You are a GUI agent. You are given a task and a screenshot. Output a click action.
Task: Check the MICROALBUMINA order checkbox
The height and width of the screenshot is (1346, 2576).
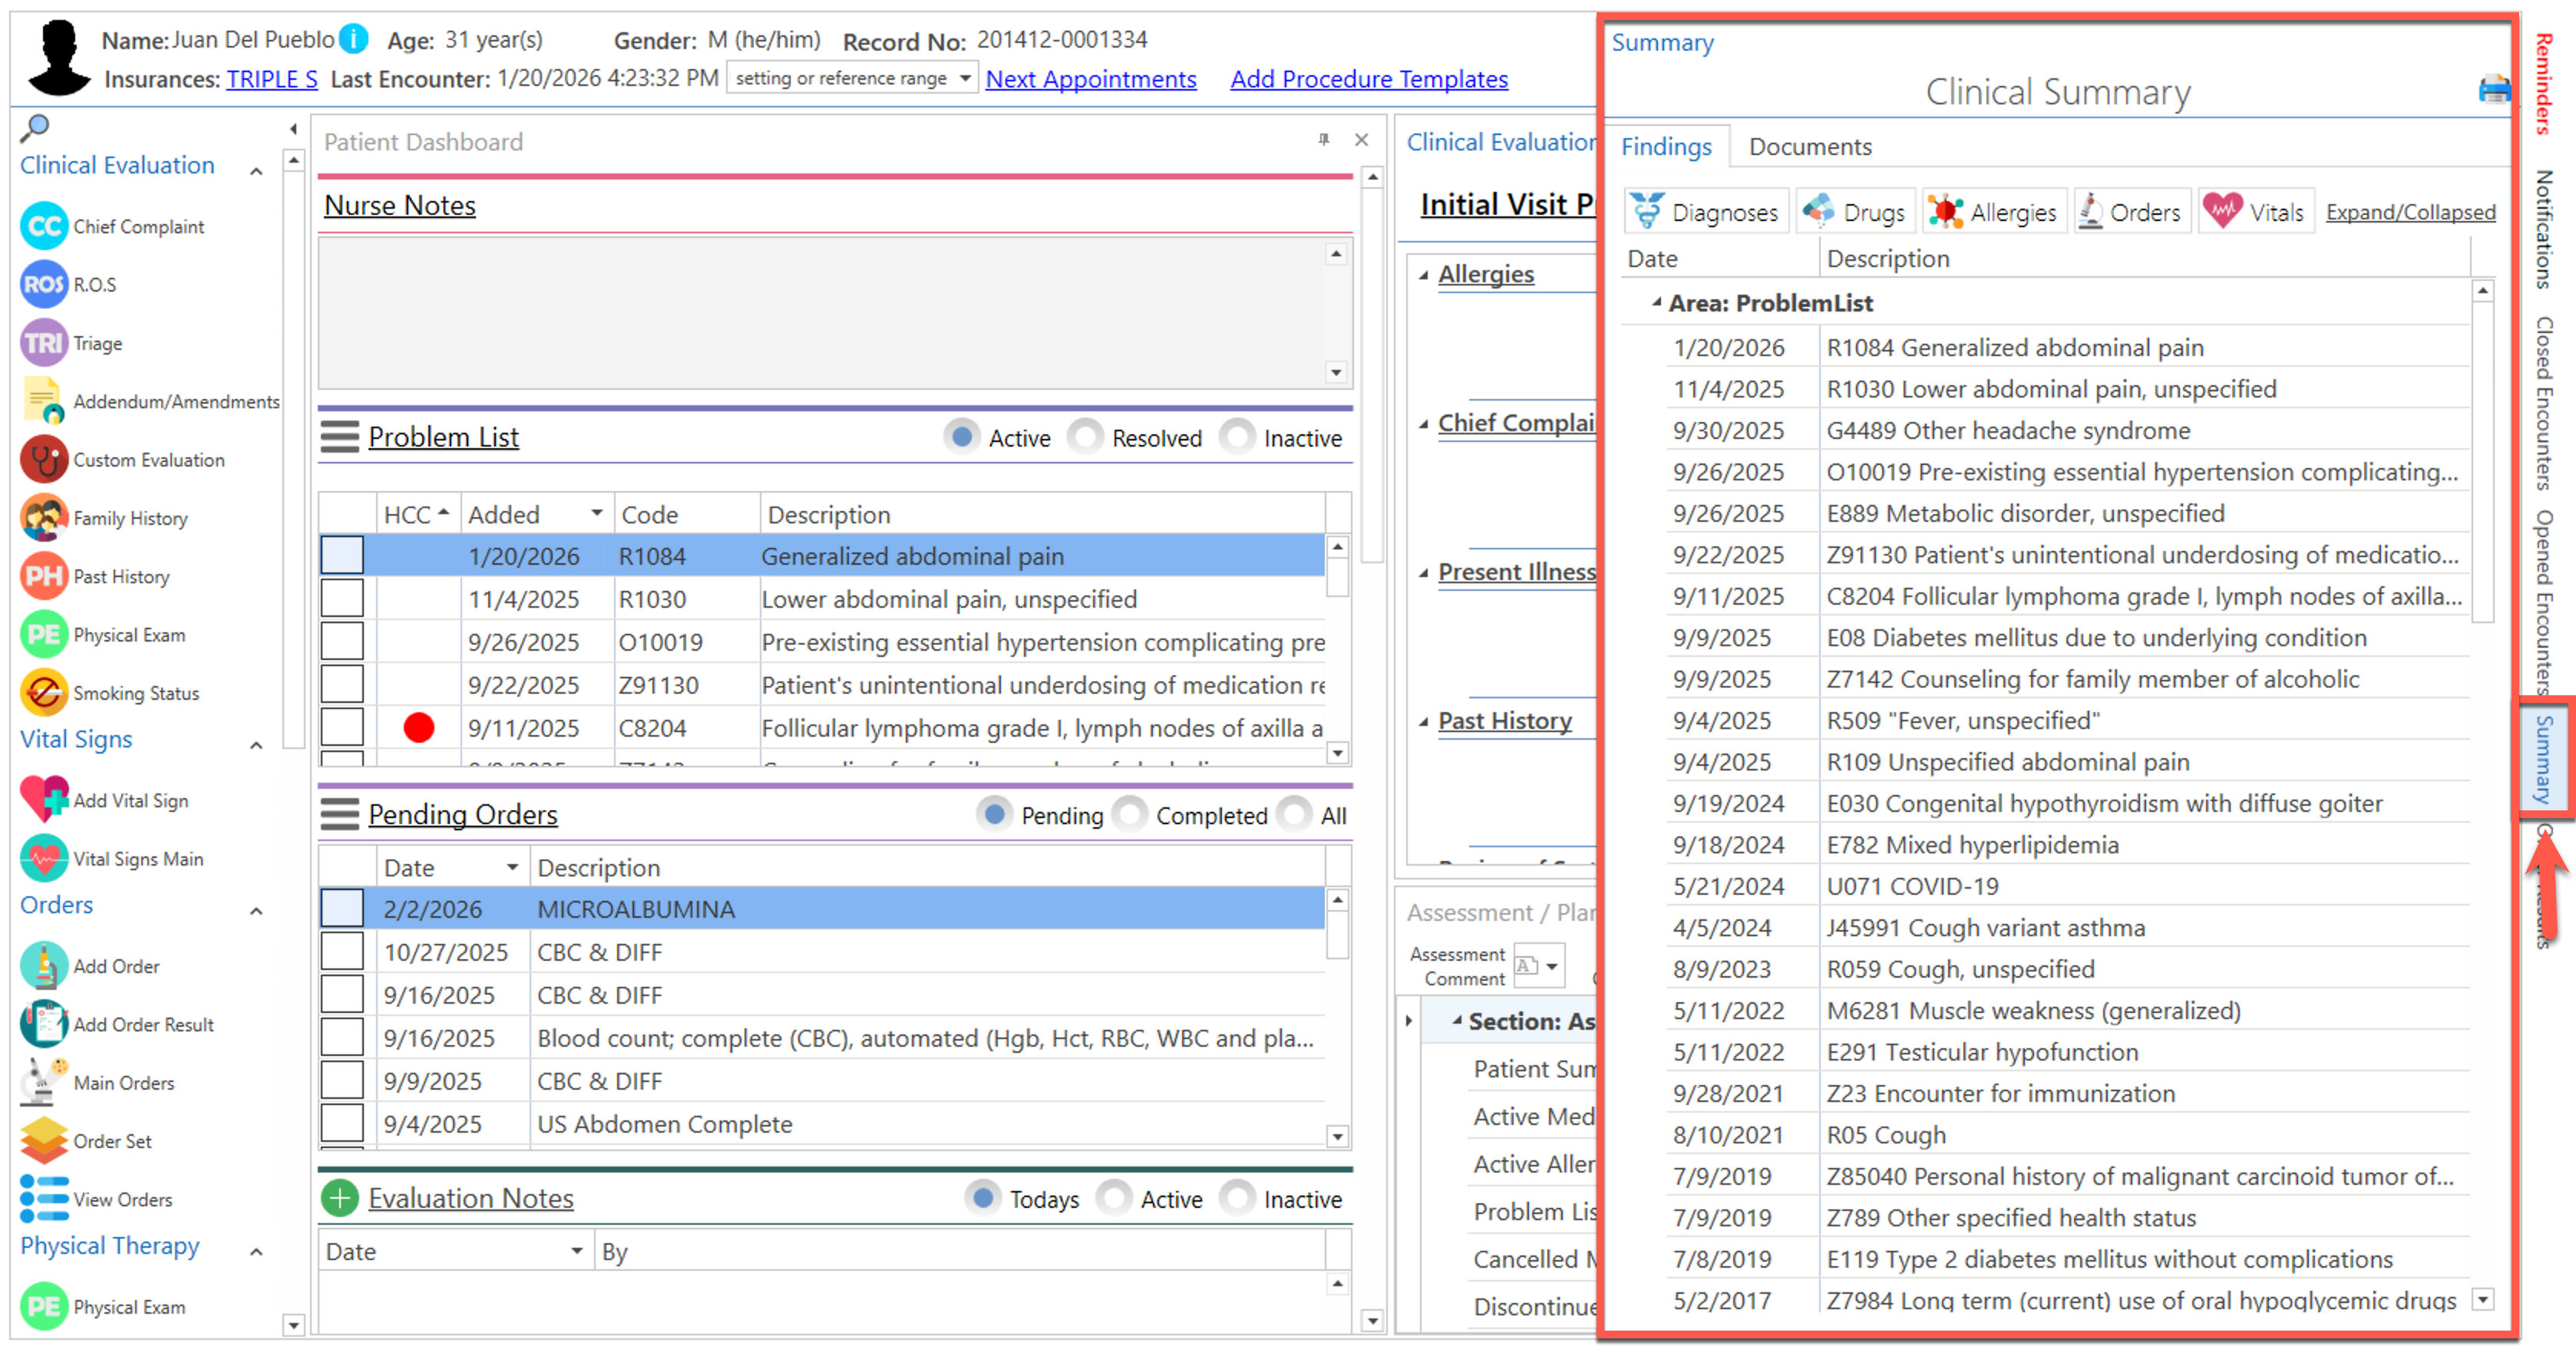pyautogui.click(x=342, y=908)
